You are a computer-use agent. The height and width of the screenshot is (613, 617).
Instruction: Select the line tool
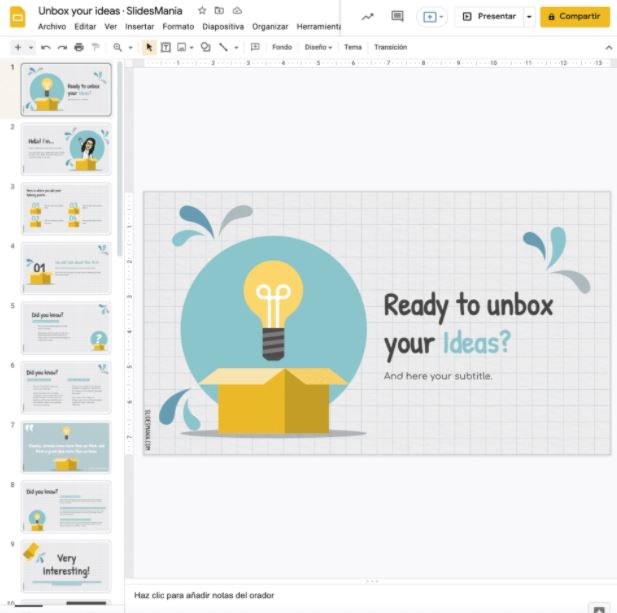click(x=223, y=47)
